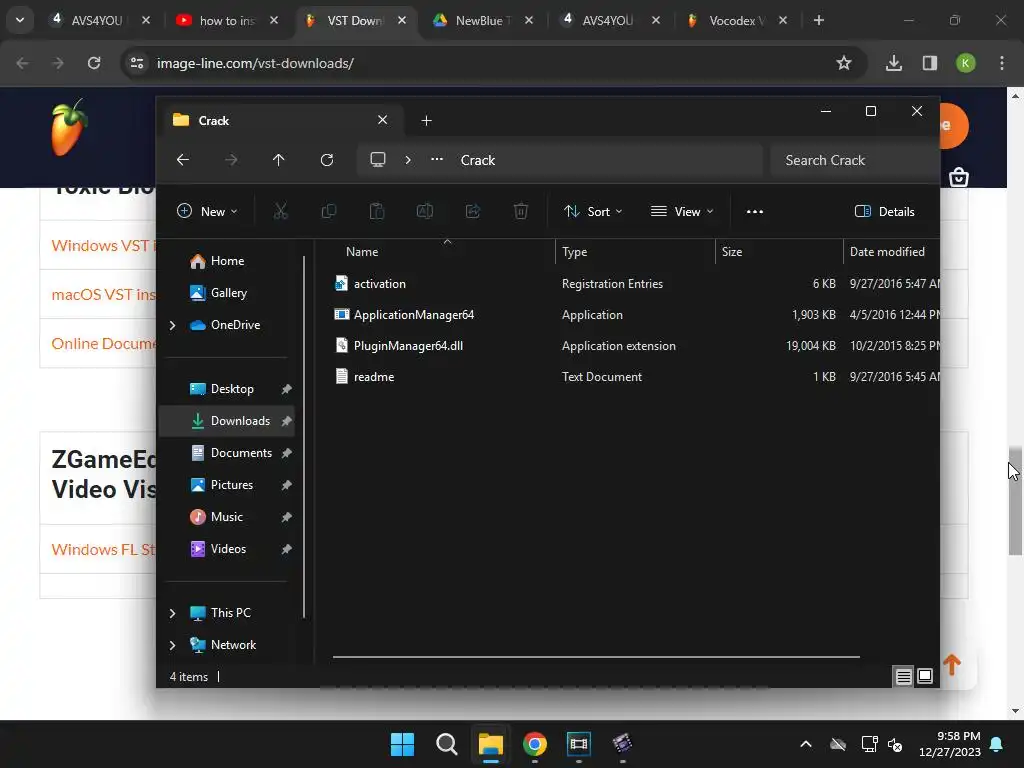The width and height of the screenshot is (1024, 768).
Task: Click the Delete trash icon in Explorer toolbar
Action: (x=520, y=211)
